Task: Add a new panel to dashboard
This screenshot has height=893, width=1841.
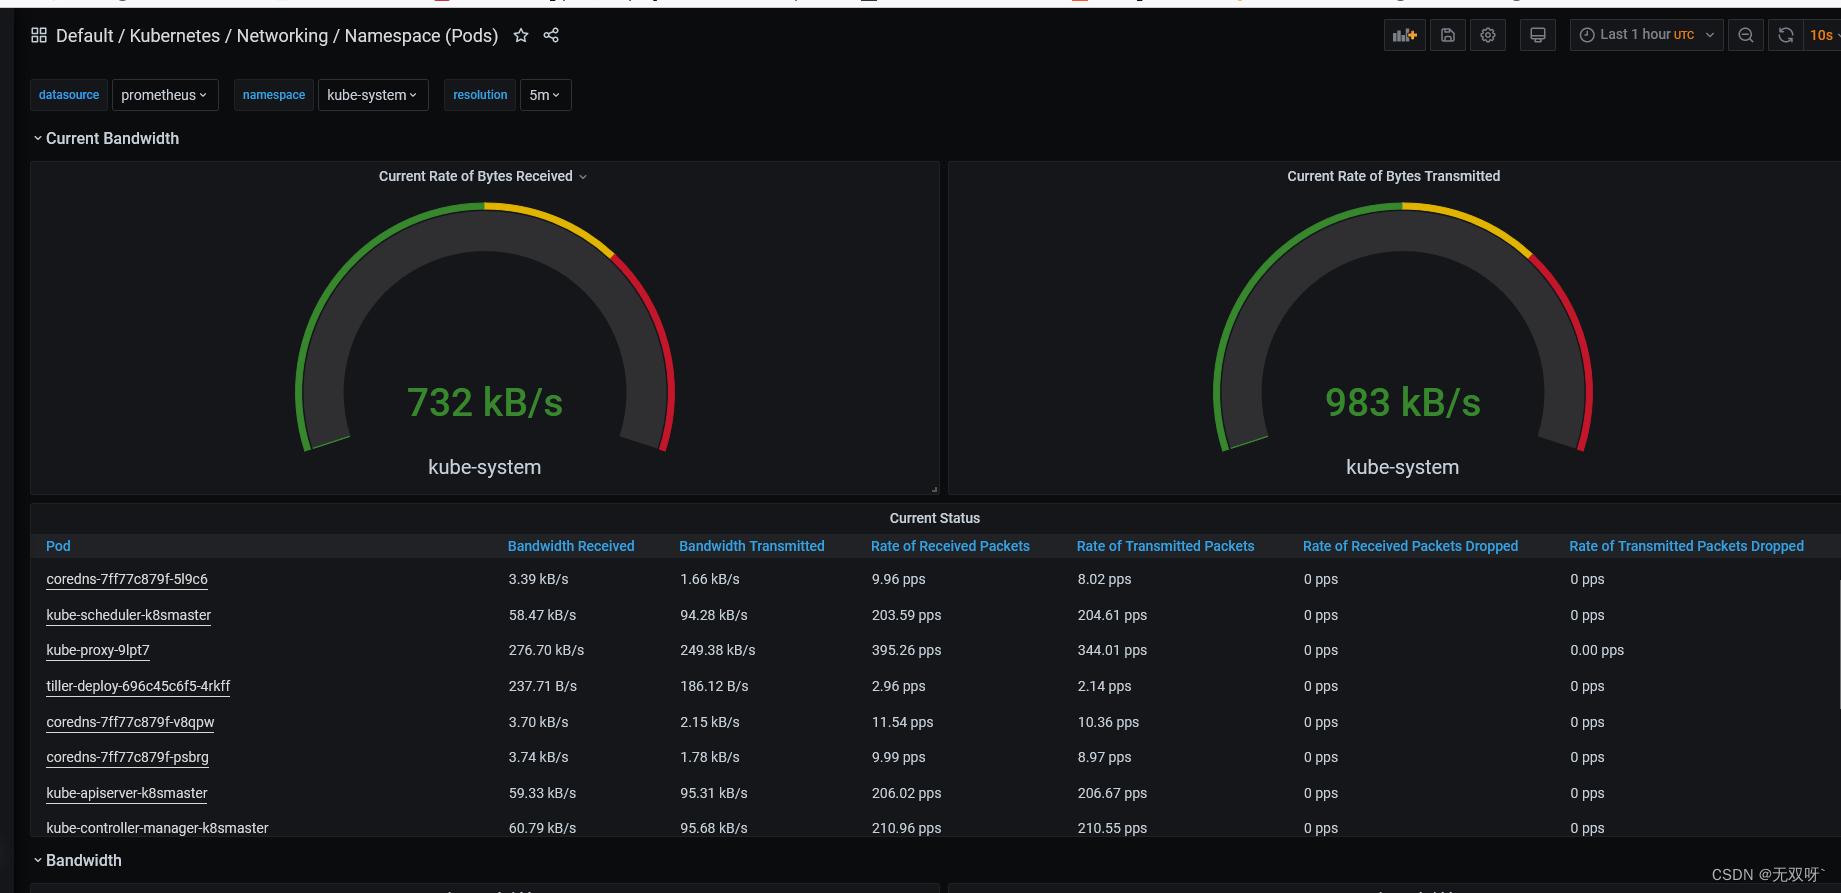Action: point(1405,35)
